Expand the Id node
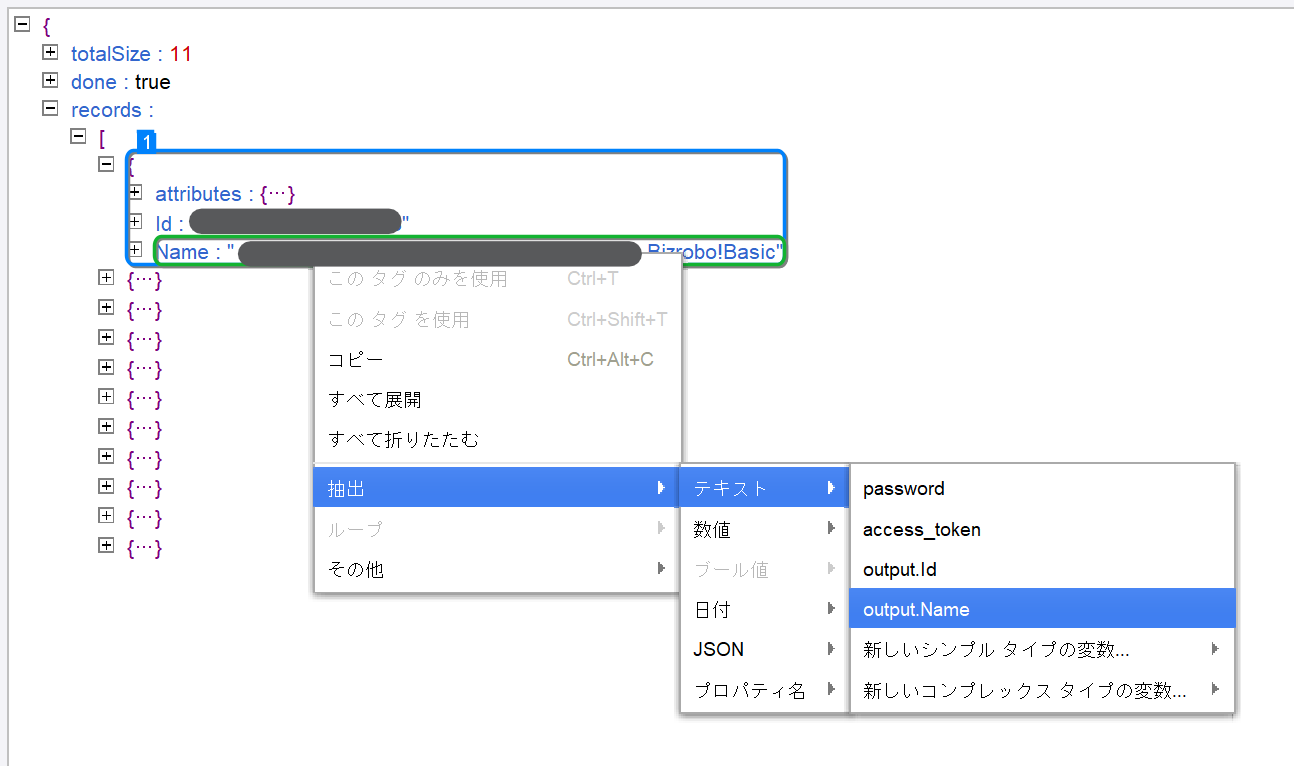1294x766 pixels. click(x=135, y=221)
